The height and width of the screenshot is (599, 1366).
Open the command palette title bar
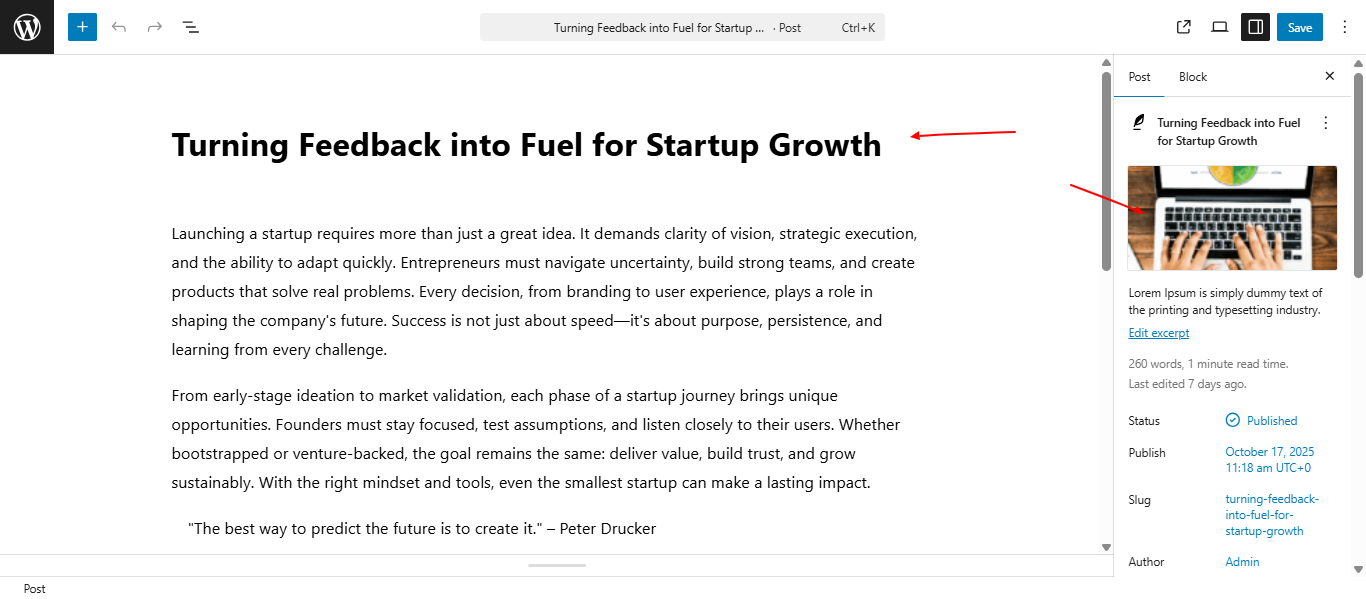tap(682, 28)
